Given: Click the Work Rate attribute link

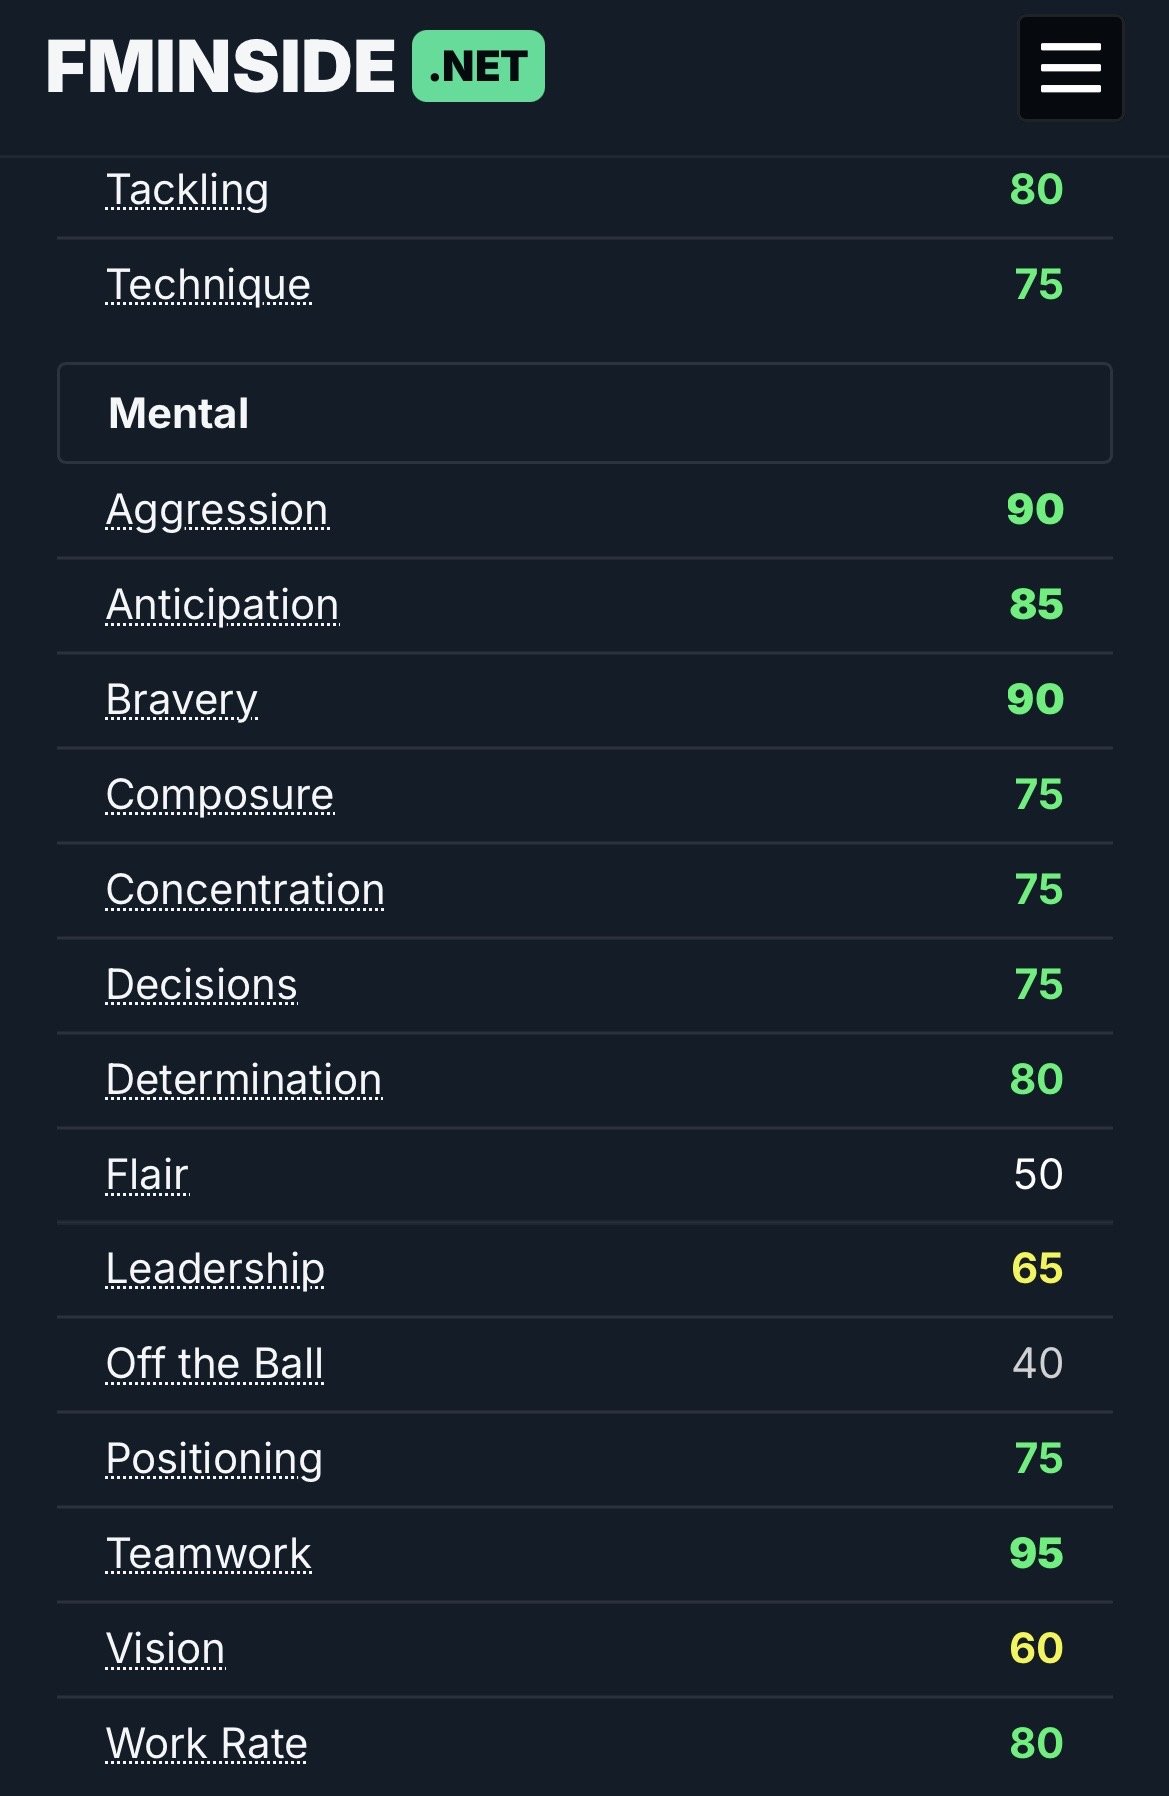Looking at the screenshot, I should pyautogui.click(x=206, y=1744).
